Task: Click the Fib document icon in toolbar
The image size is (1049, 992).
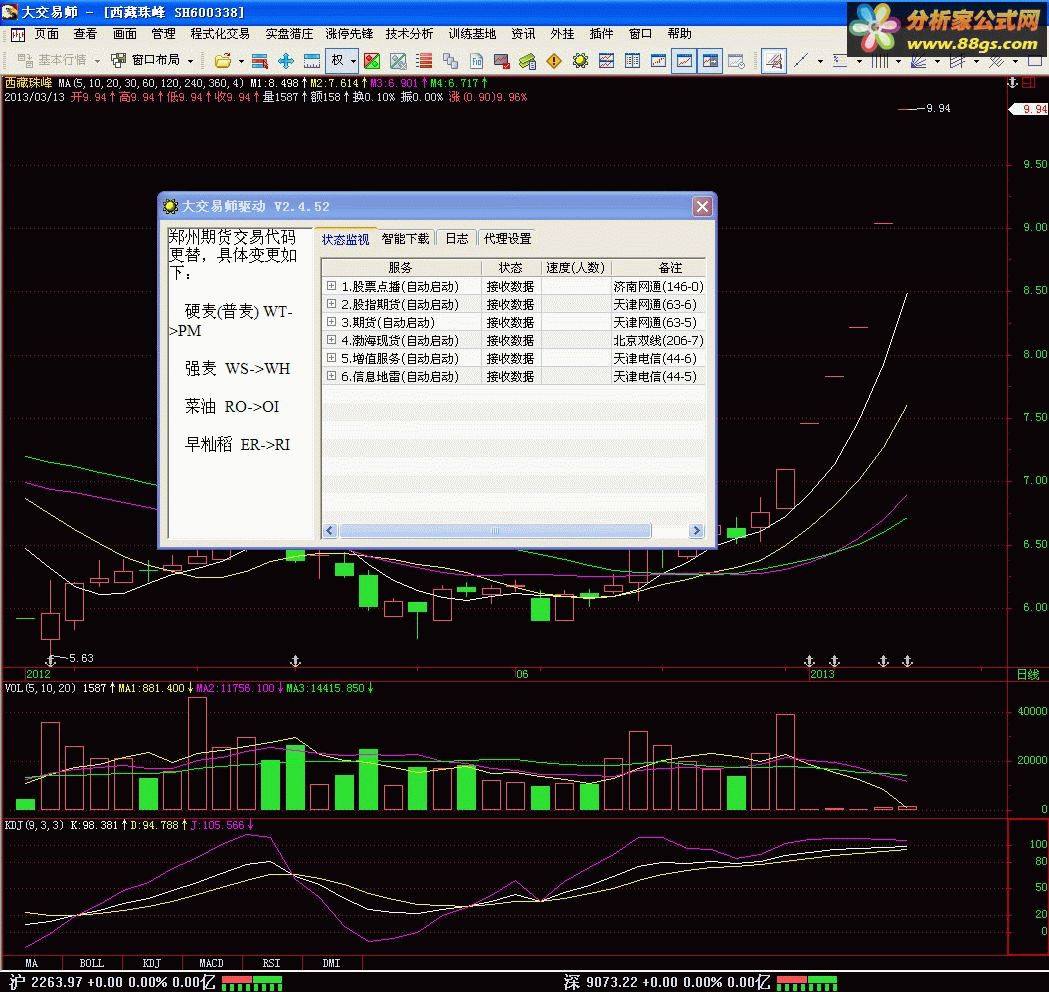Action: point(476,61)
